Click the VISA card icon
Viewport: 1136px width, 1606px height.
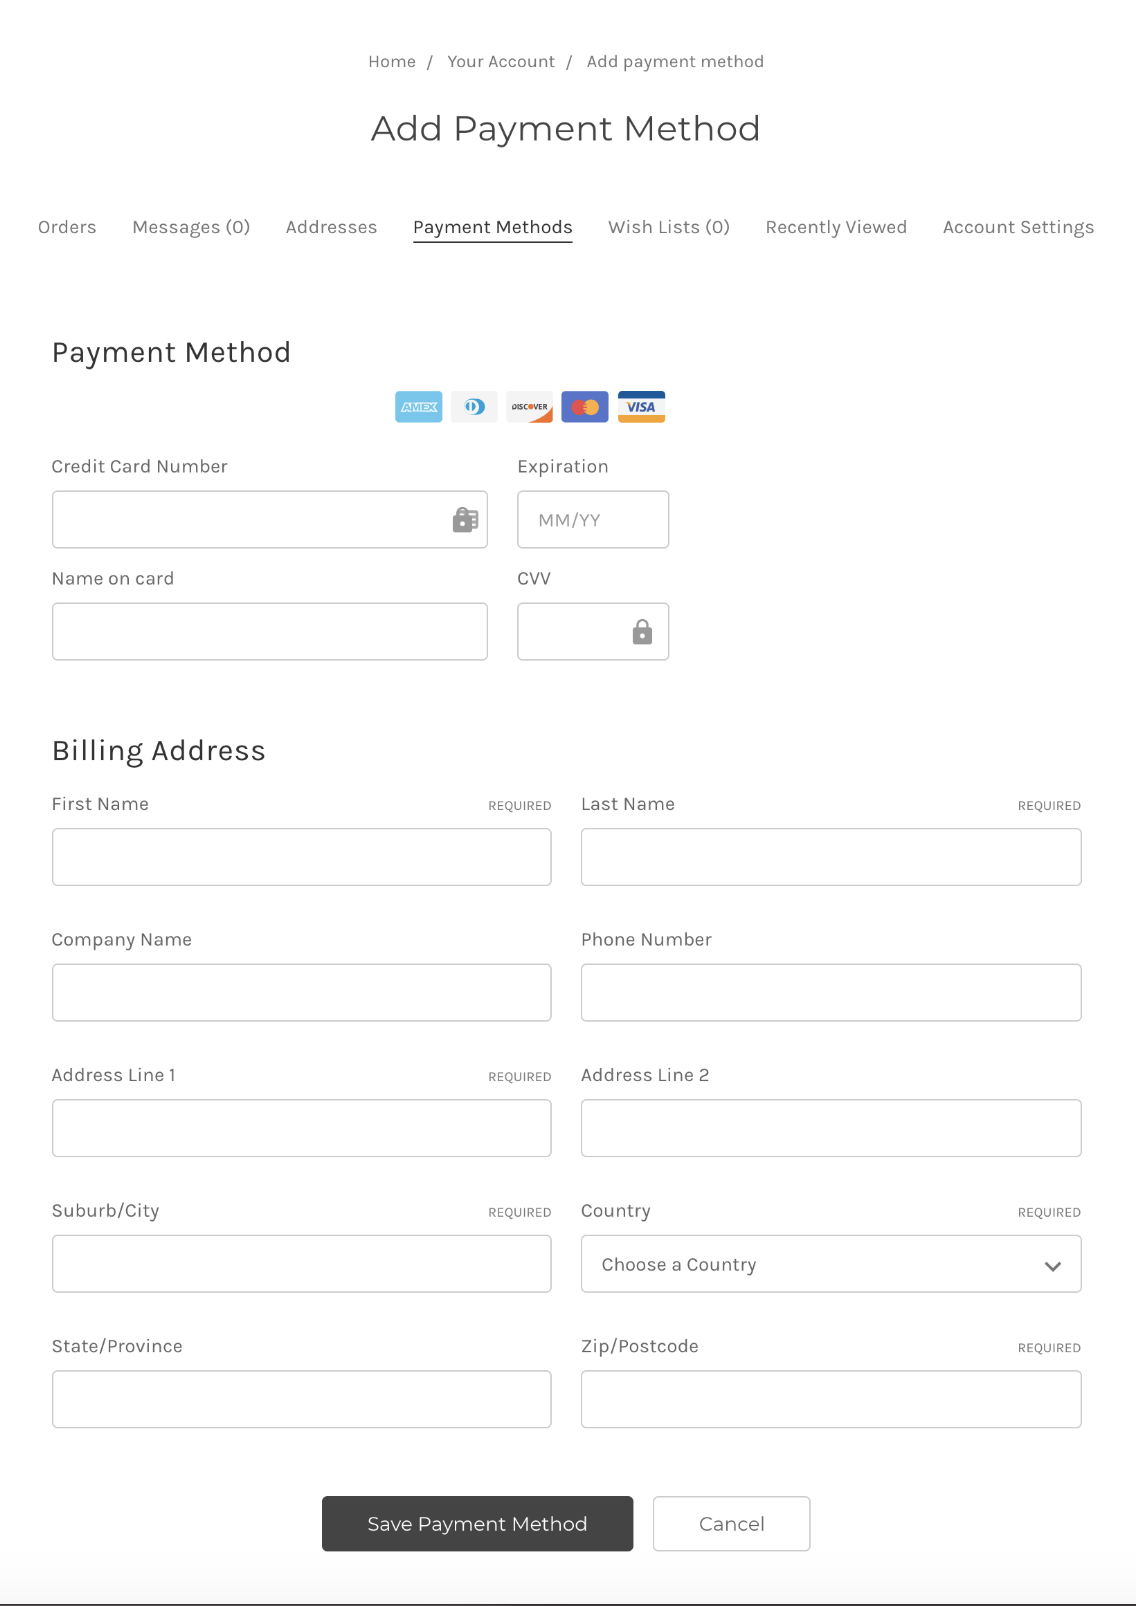click(x=641, y=406)
